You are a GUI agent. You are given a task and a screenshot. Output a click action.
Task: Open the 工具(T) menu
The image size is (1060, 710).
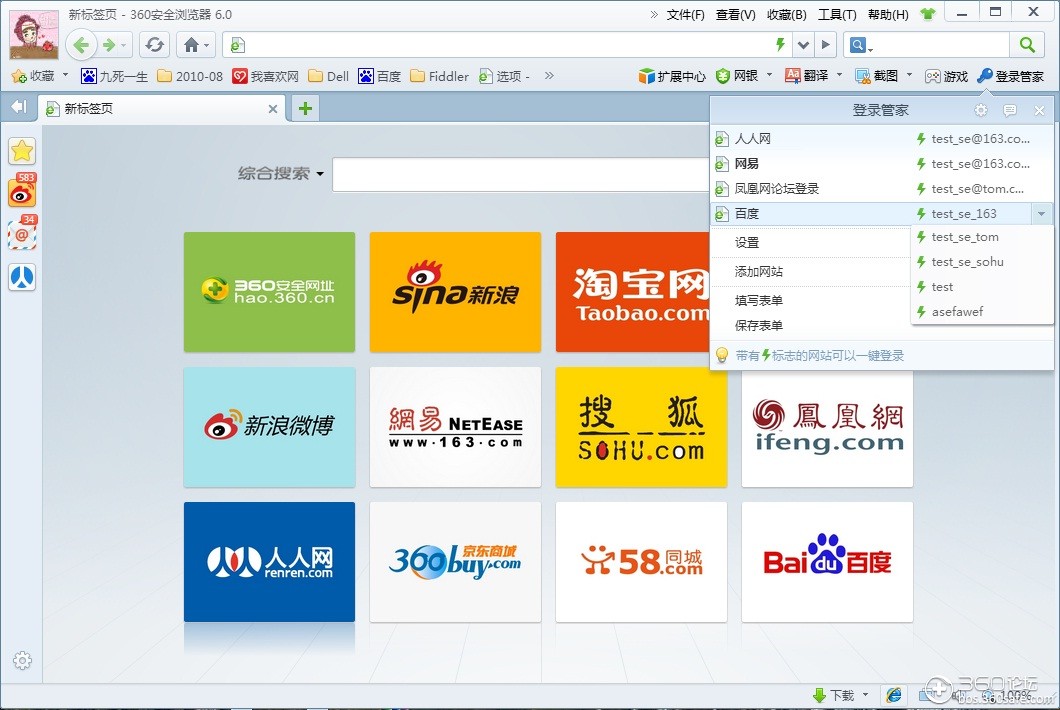[x=837, y=15]
